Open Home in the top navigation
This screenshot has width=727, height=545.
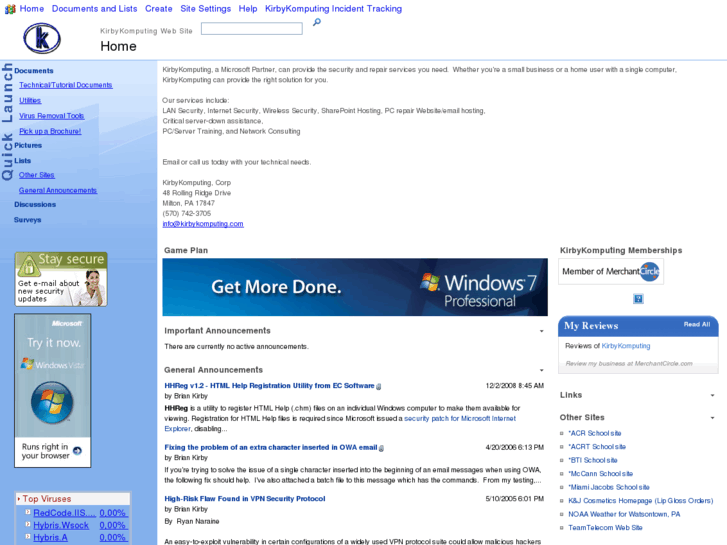(x=32, y=9)
